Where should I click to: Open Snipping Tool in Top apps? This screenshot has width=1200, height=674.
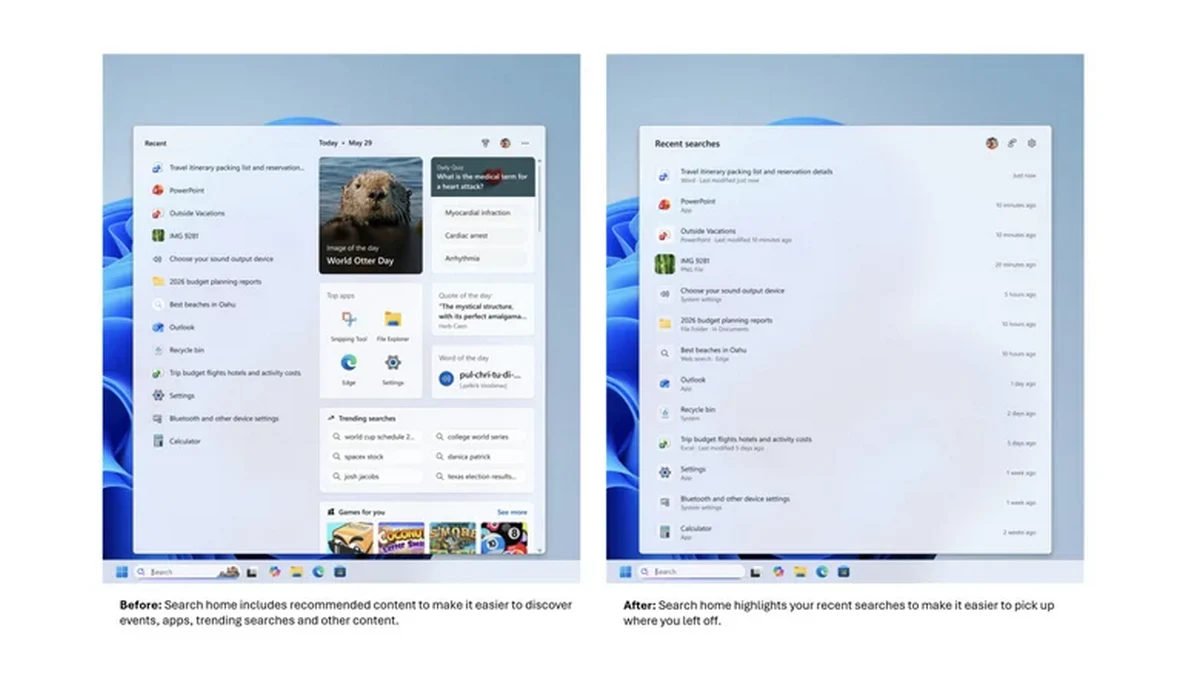click(348, 324)
